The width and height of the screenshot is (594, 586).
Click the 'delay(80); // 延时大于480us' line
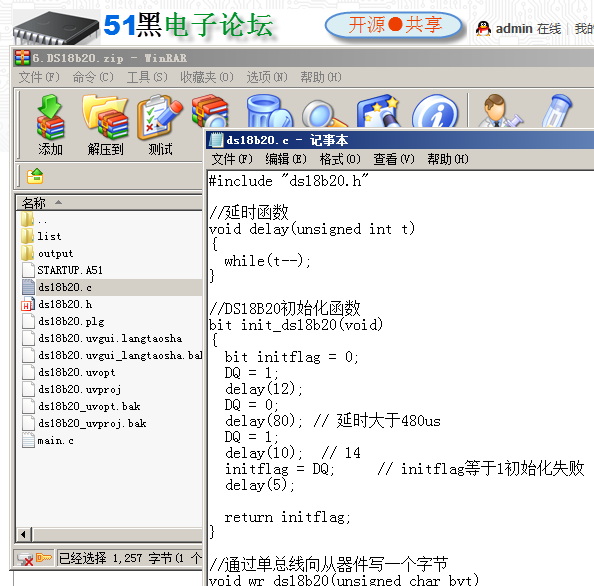pos(333,421)
